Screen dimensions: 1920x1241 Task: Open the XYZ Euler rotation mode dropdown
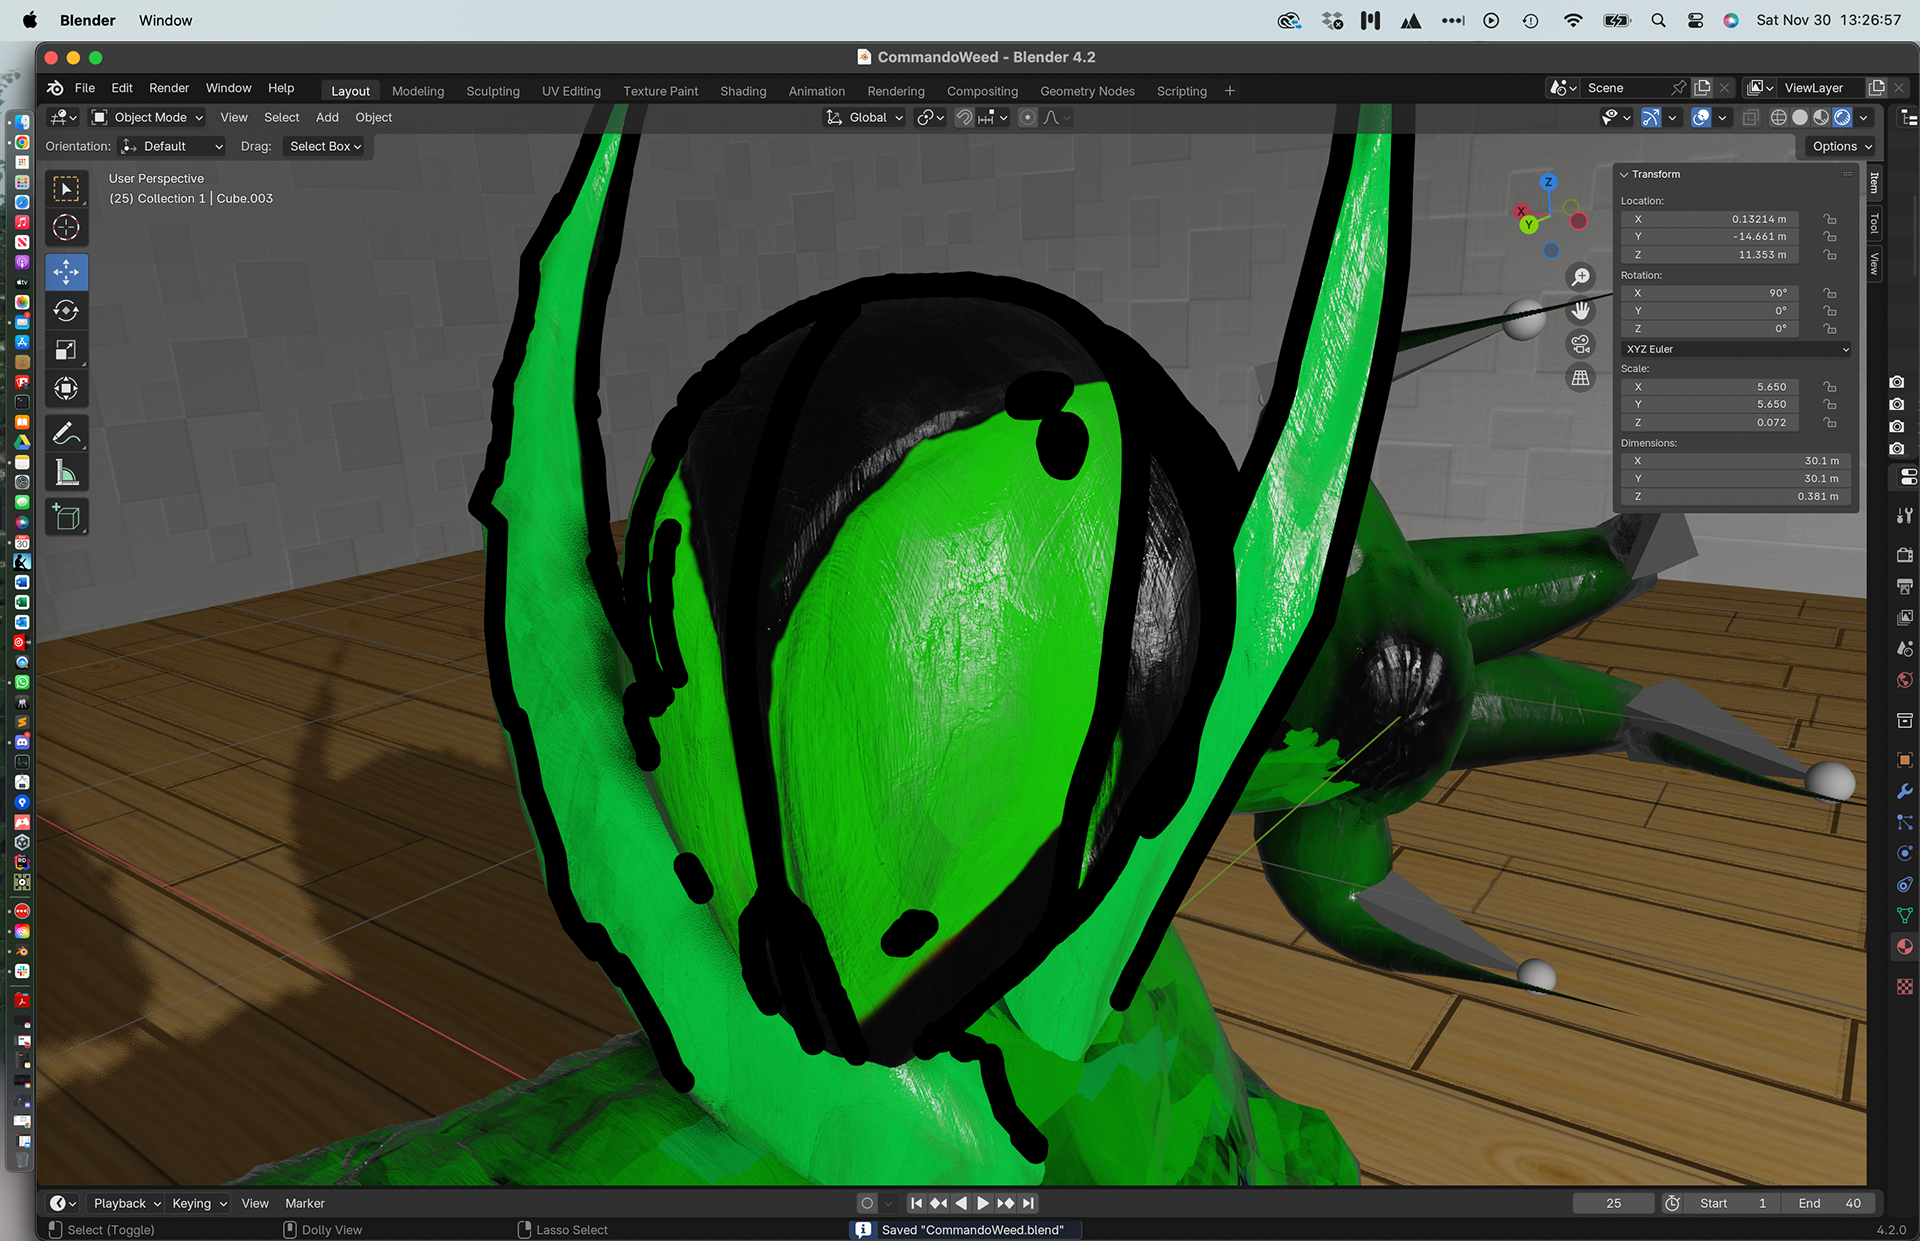coord(1737,349)
